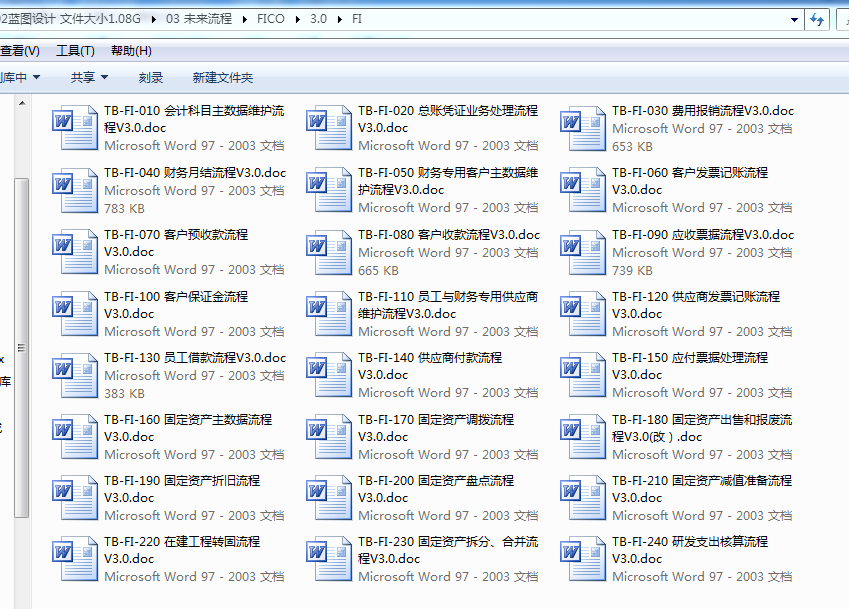This screenshot has width=849, height=609.
Task: Select the TB-FI-240 Word document icon
Action: click(x=583, y=559)
